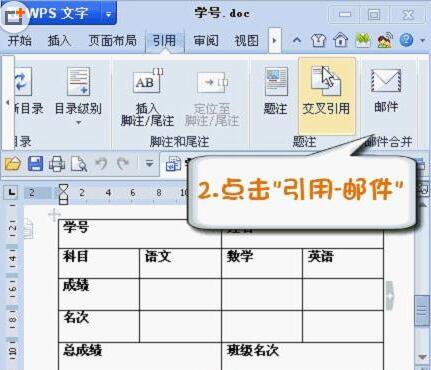Open the user feedback people icon
Screen dimensions: 431x370
(x=385, y=41)
